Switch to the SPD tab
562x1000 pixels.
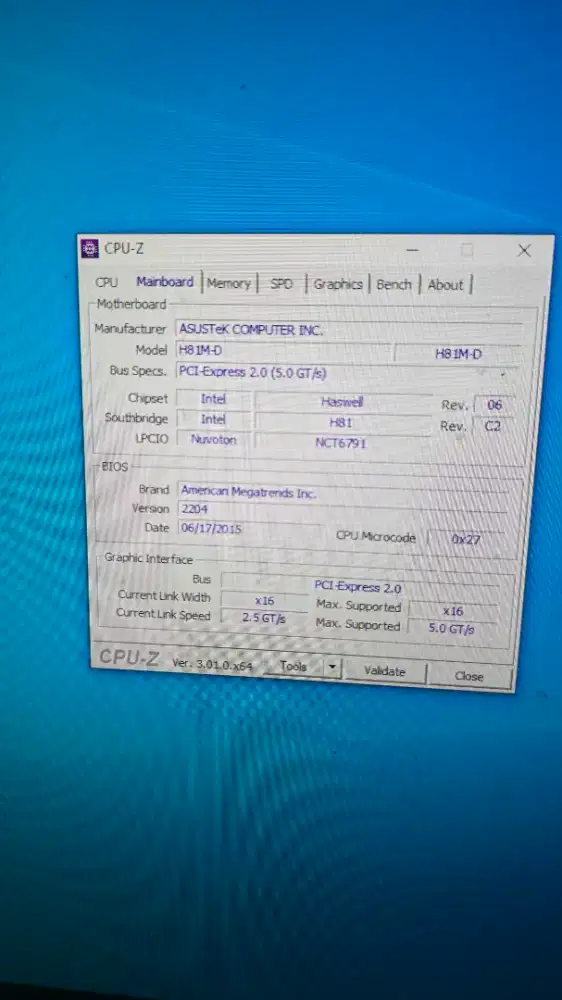(281, 284)
